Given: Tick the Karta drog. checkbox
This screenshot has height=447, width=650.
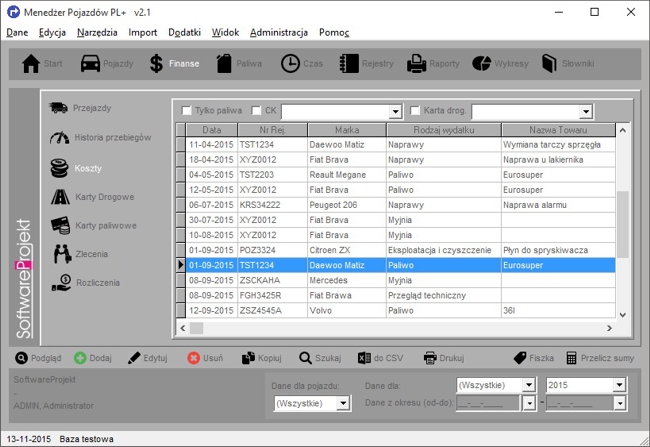Looking at the screenshot, I should pos(415,110).
